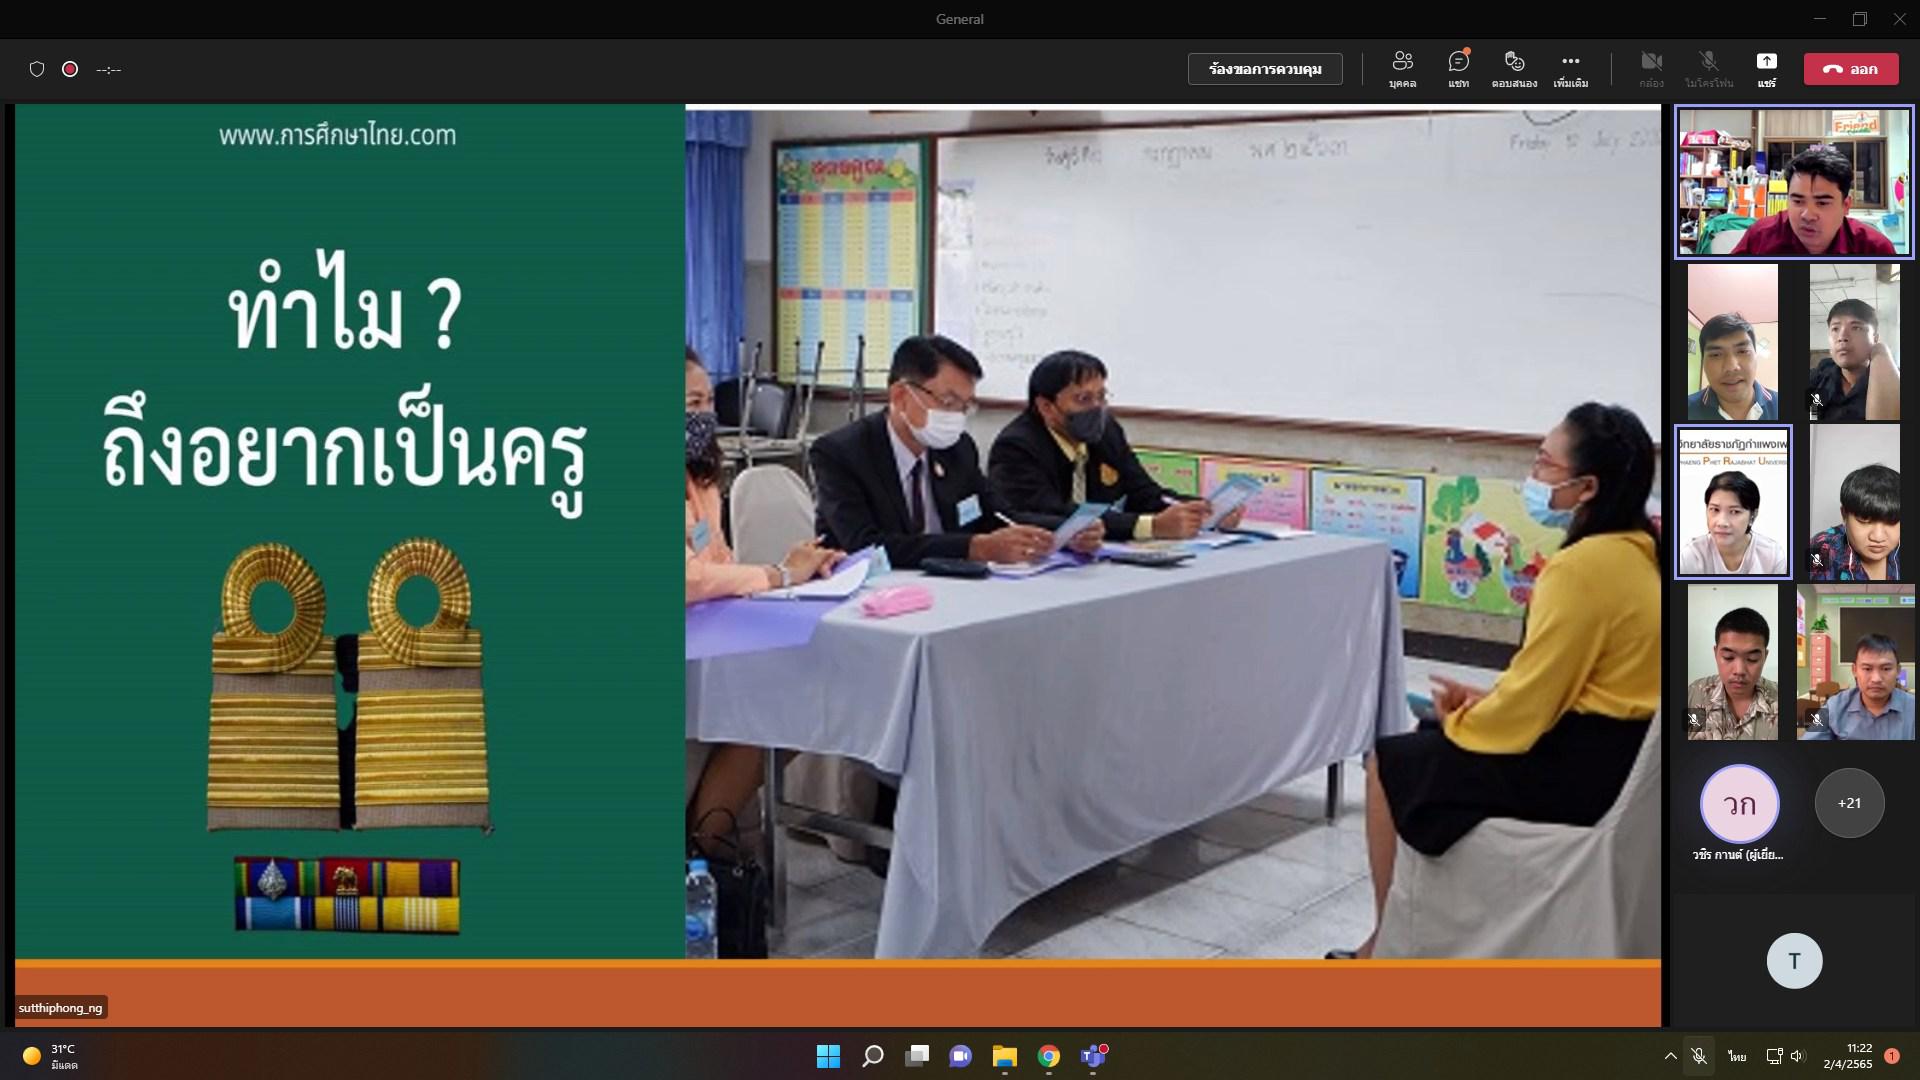The image size is (1920, 1080).
Task: Leave the meeting with the ออก button
Action: tap(1851, 69)
